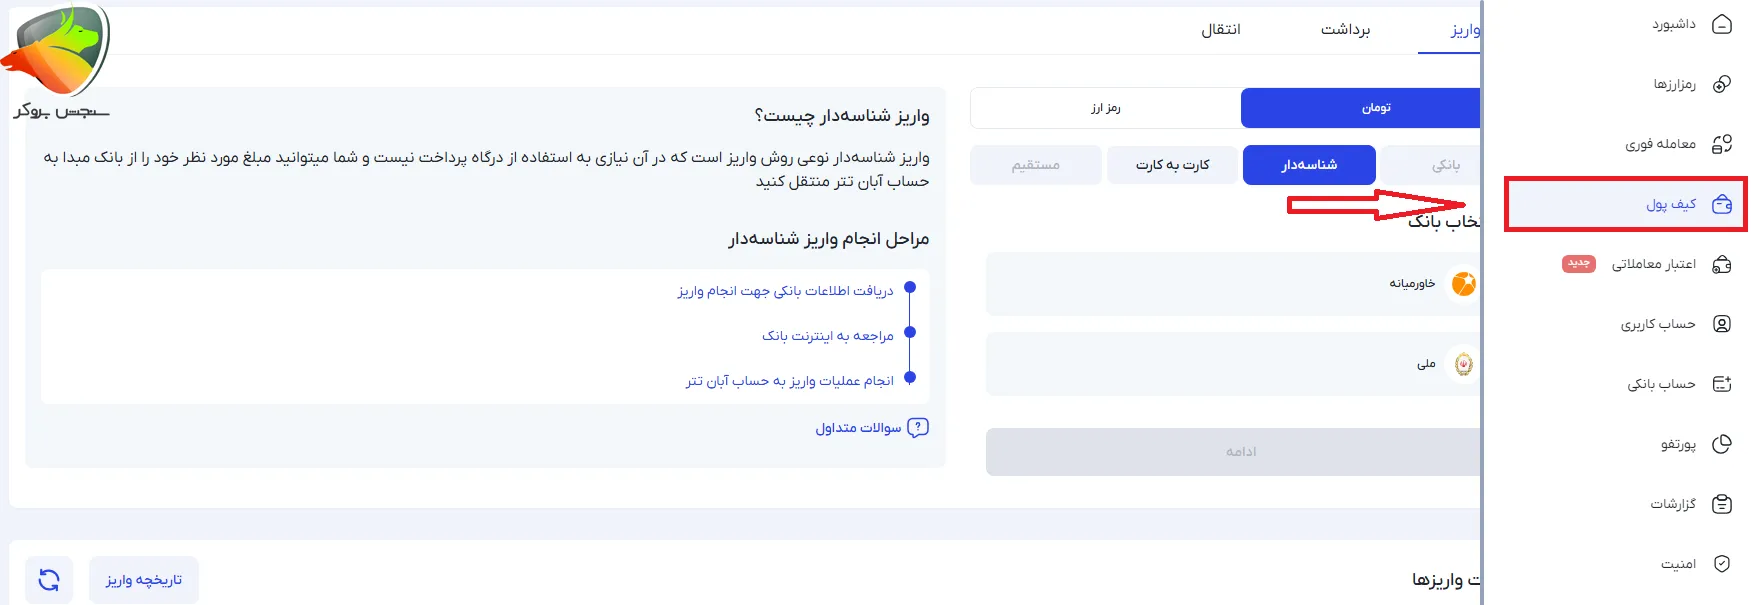Choose the بانکی deposit method
1751x605 pixels.
(x=1431, y=165)
